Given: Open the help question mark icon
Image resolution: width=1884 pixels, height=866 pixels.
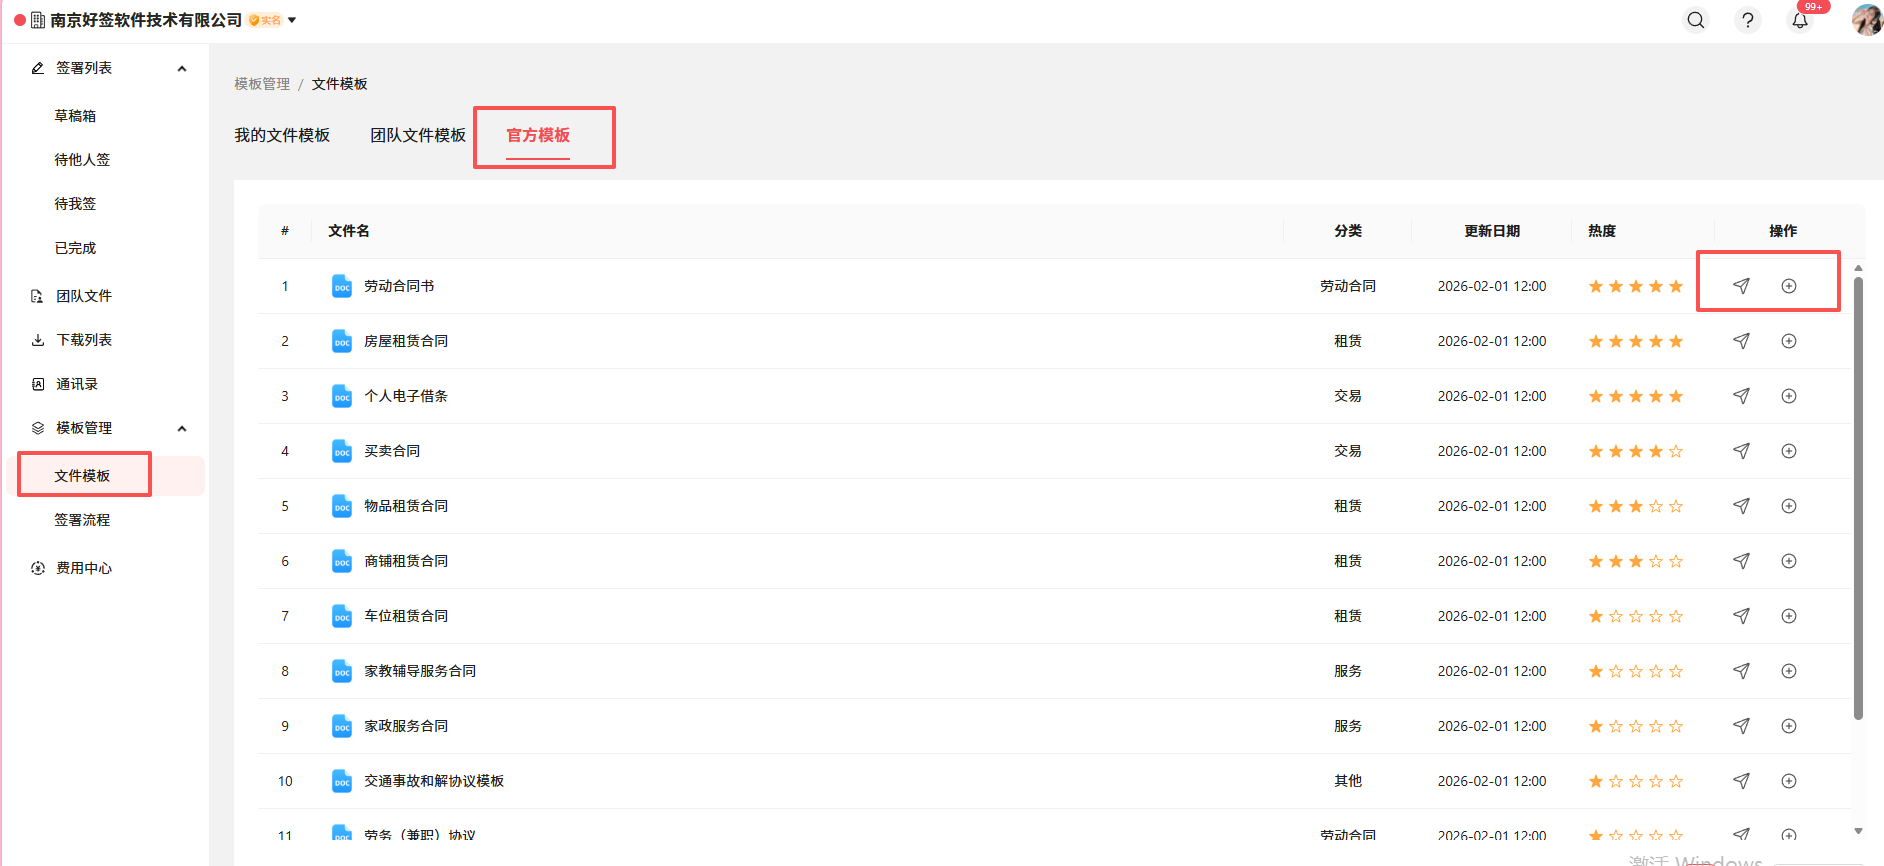Looking at the screenshot, I should point(1747,20).
